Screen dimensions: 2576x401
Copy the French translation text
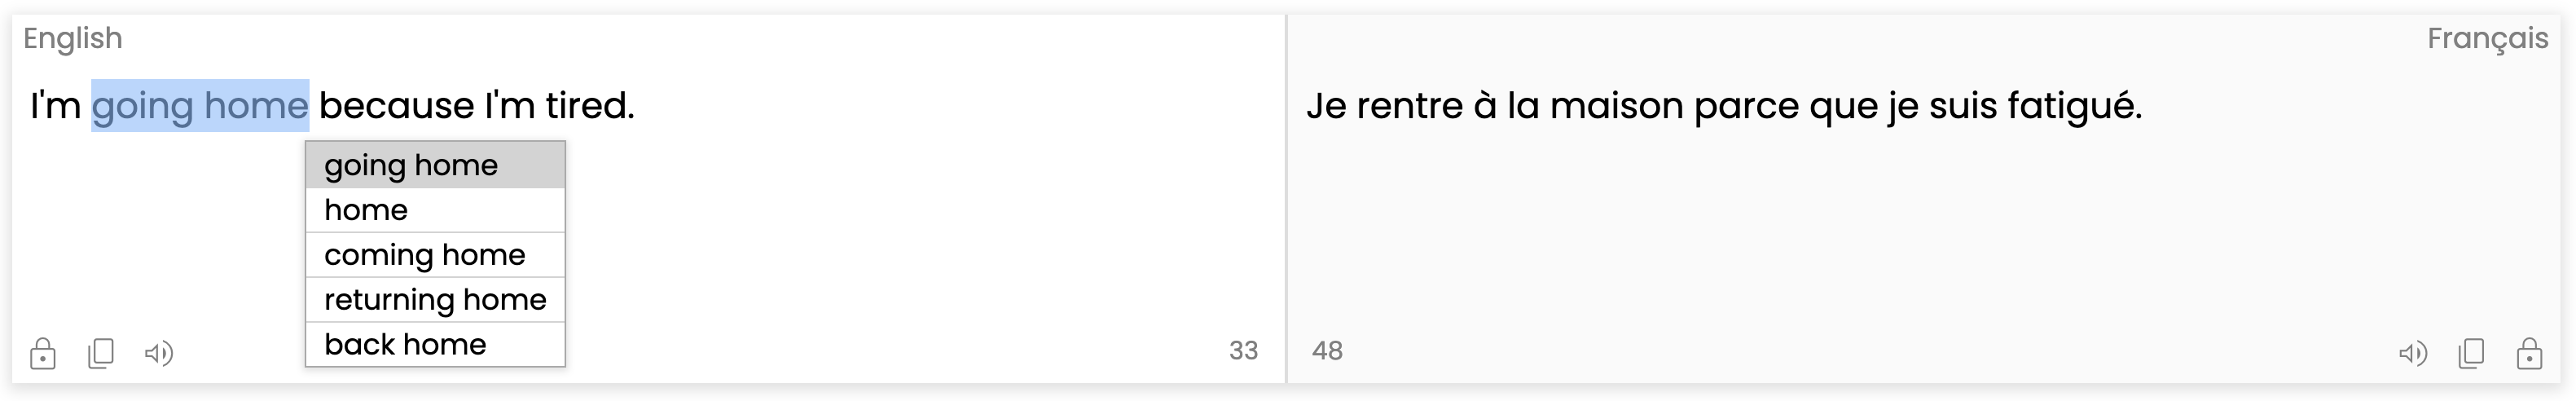click(x=2471, y=353)
